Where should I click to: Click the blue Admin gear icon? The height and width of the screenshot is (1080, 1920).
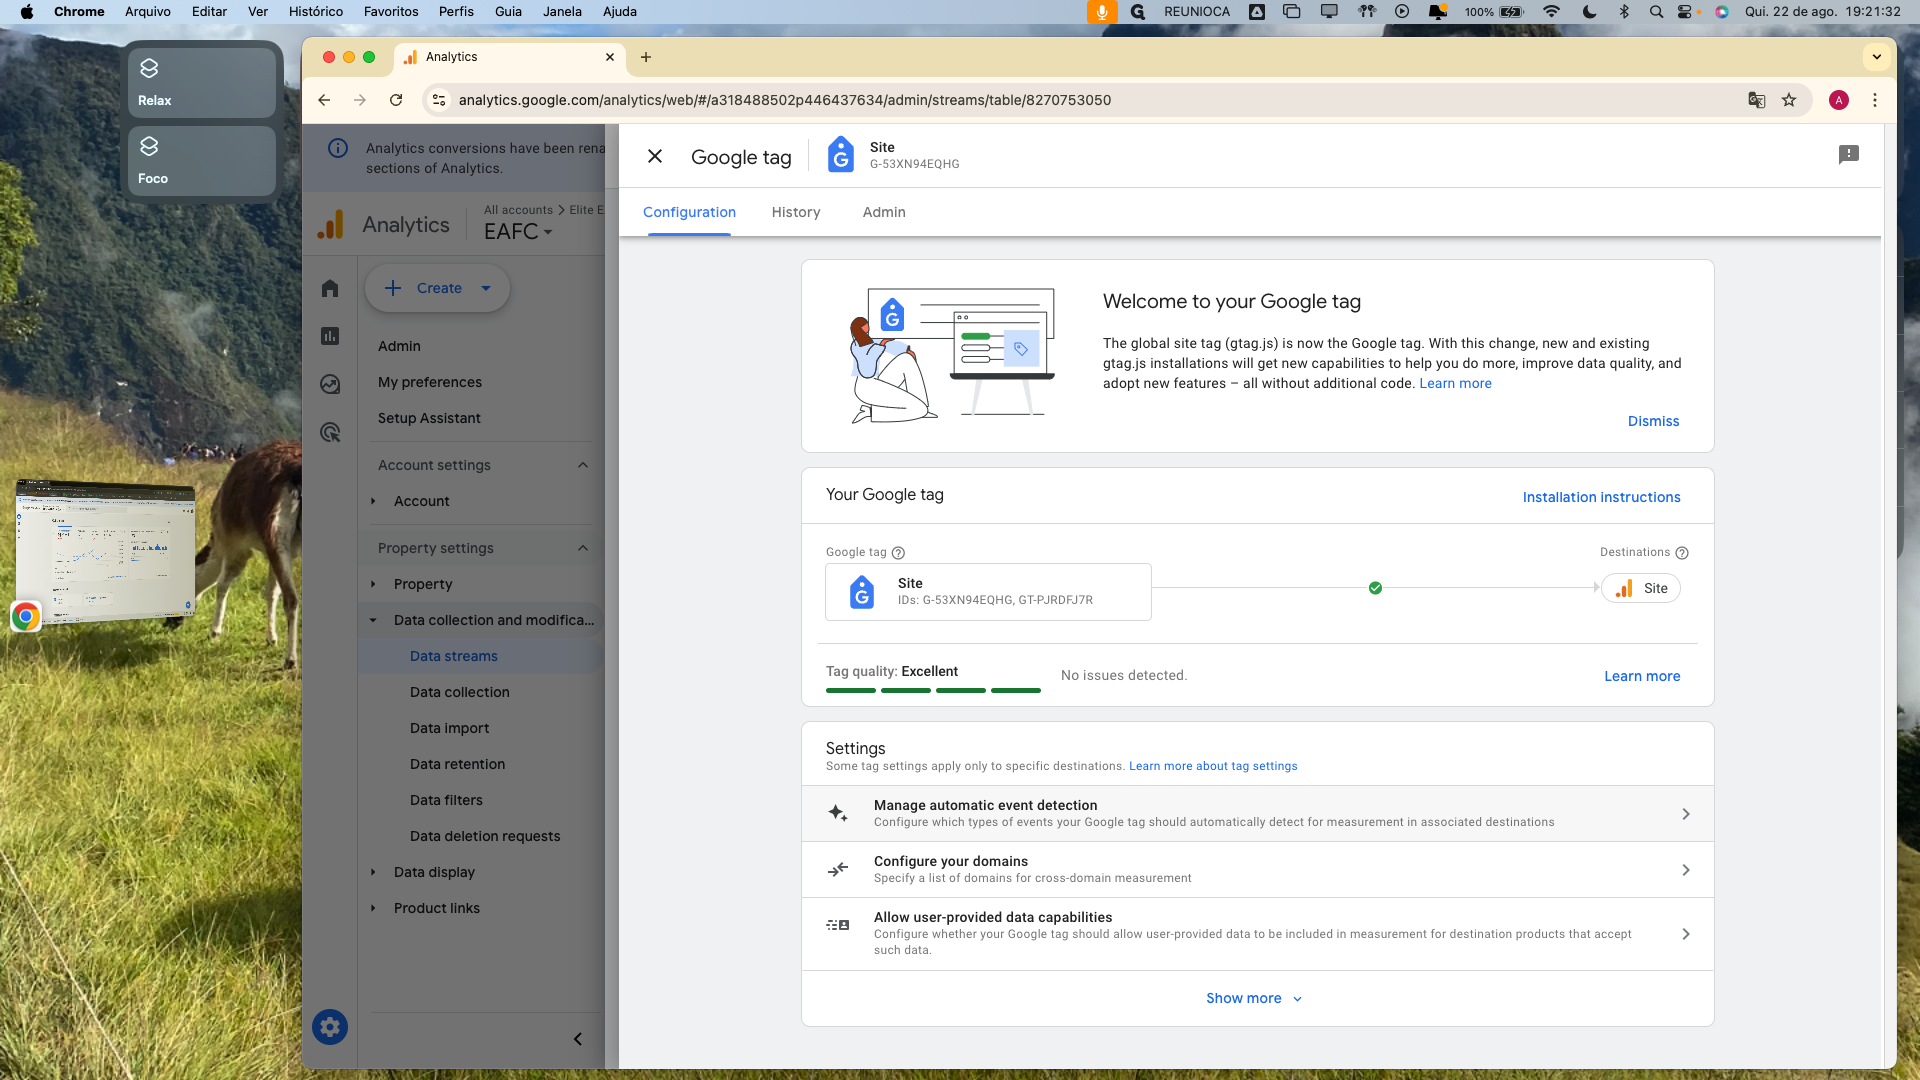[x=330, y=1027]
